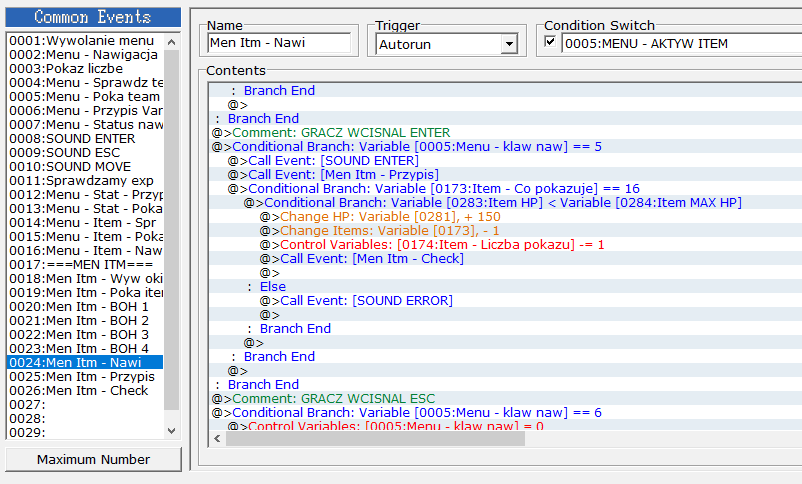Select event 0009:SOUND ESC
The image size is (802, 484).
(x=85, y=152)
